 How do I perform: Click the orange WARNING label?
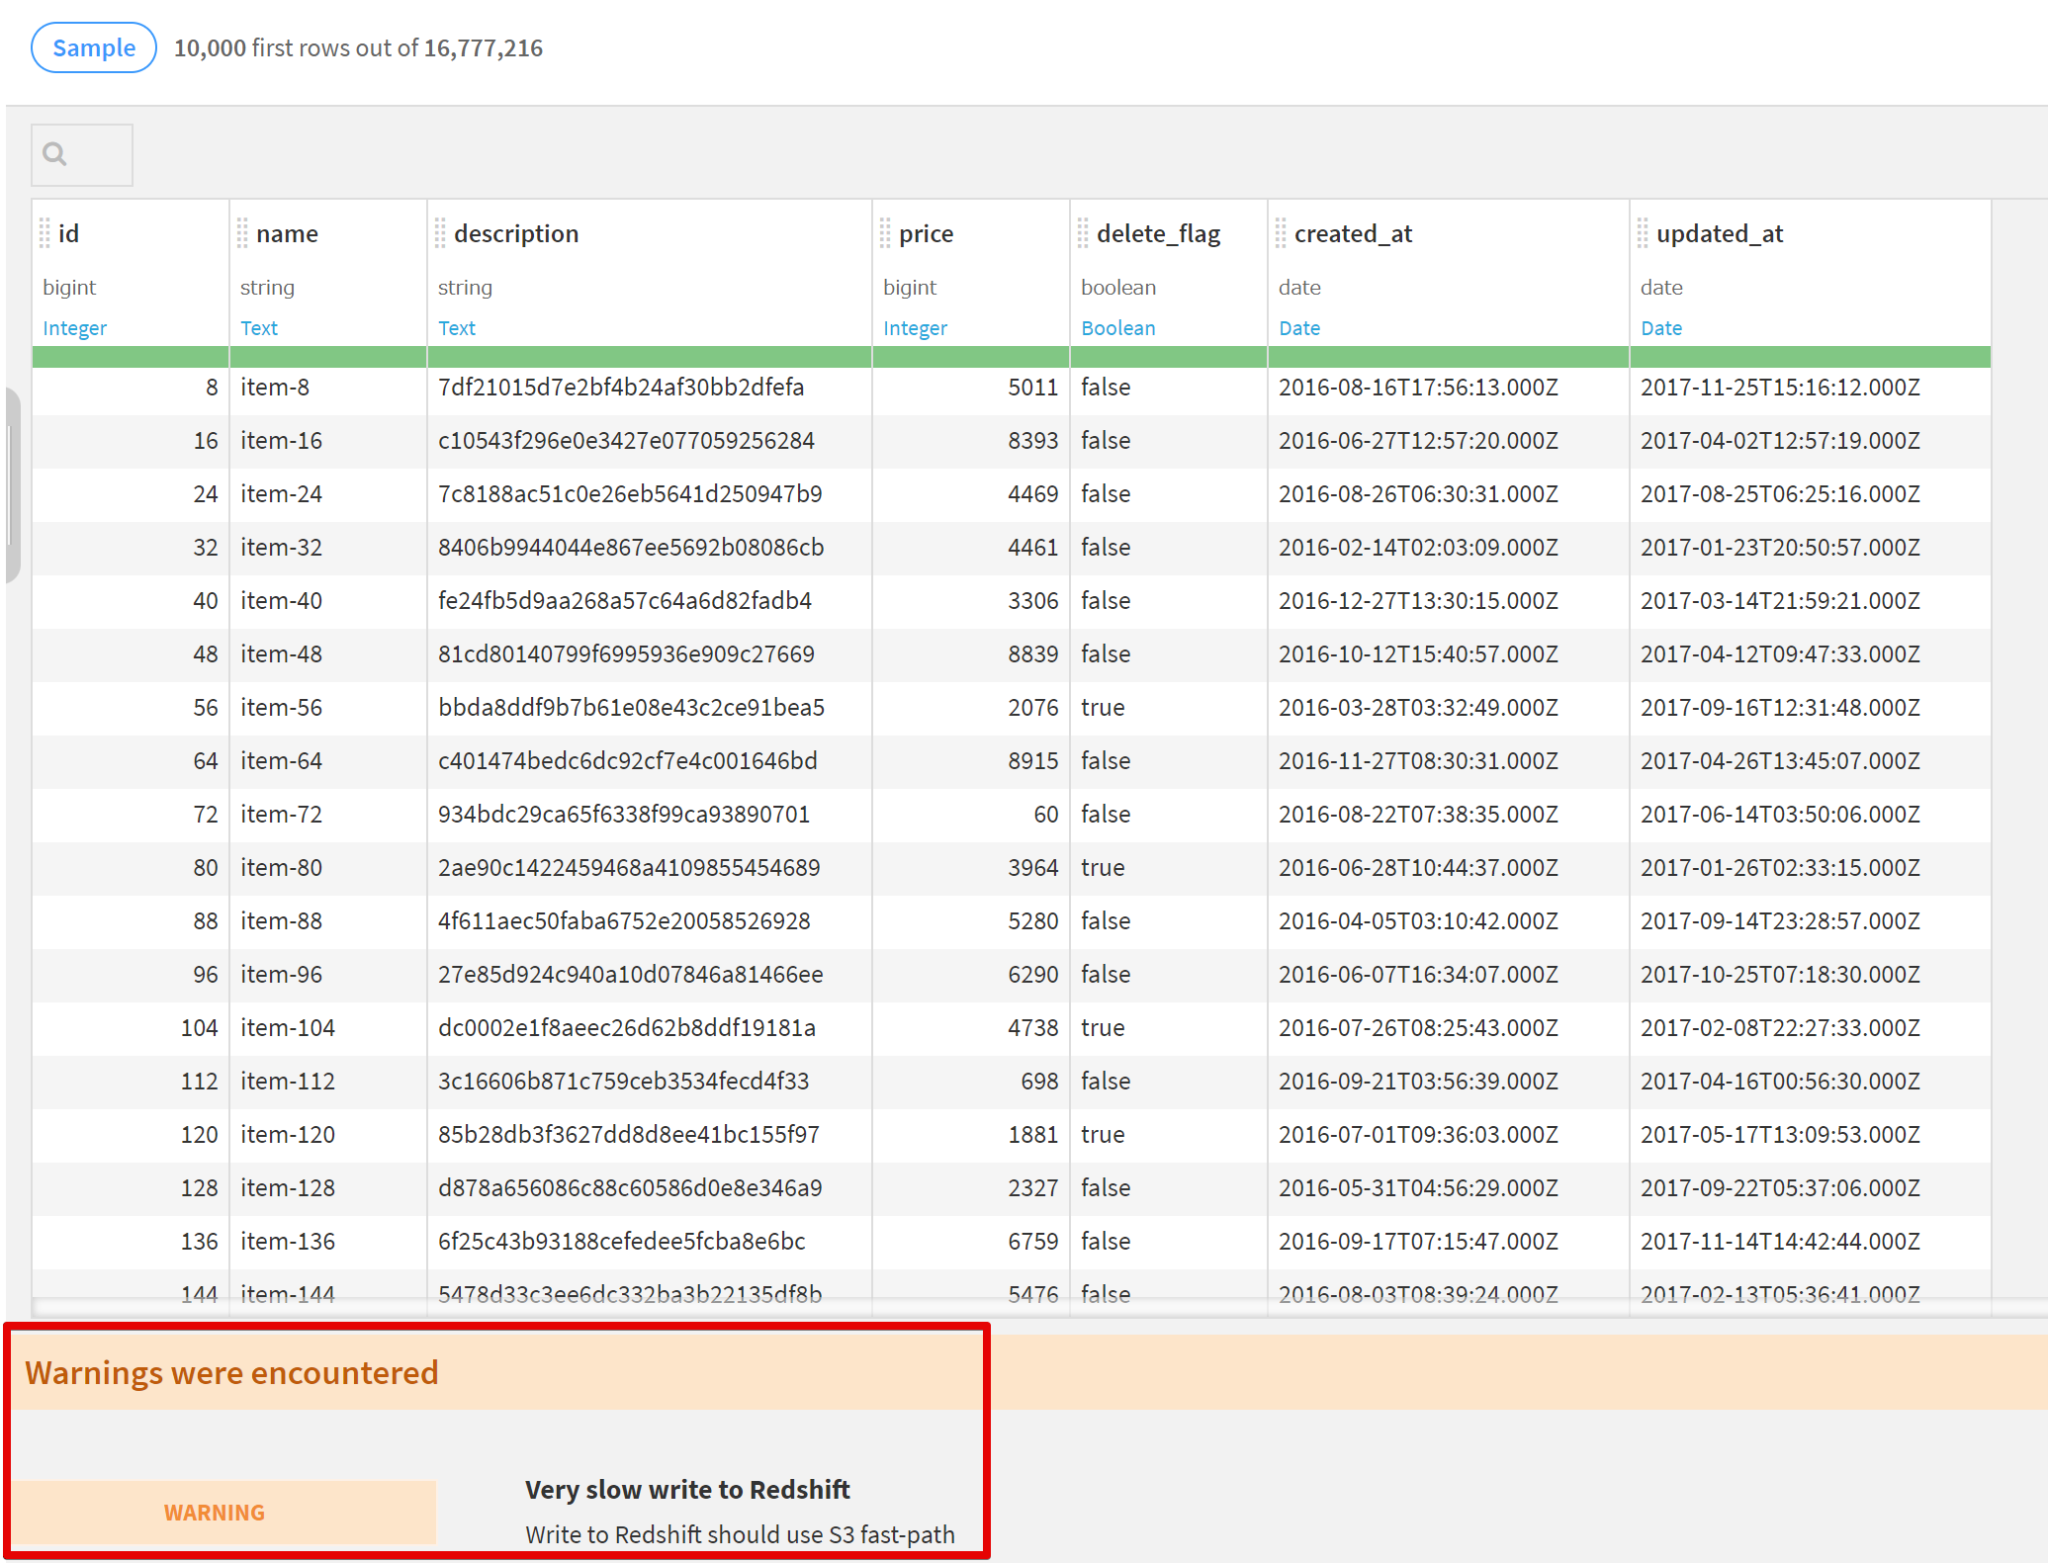215,1512
